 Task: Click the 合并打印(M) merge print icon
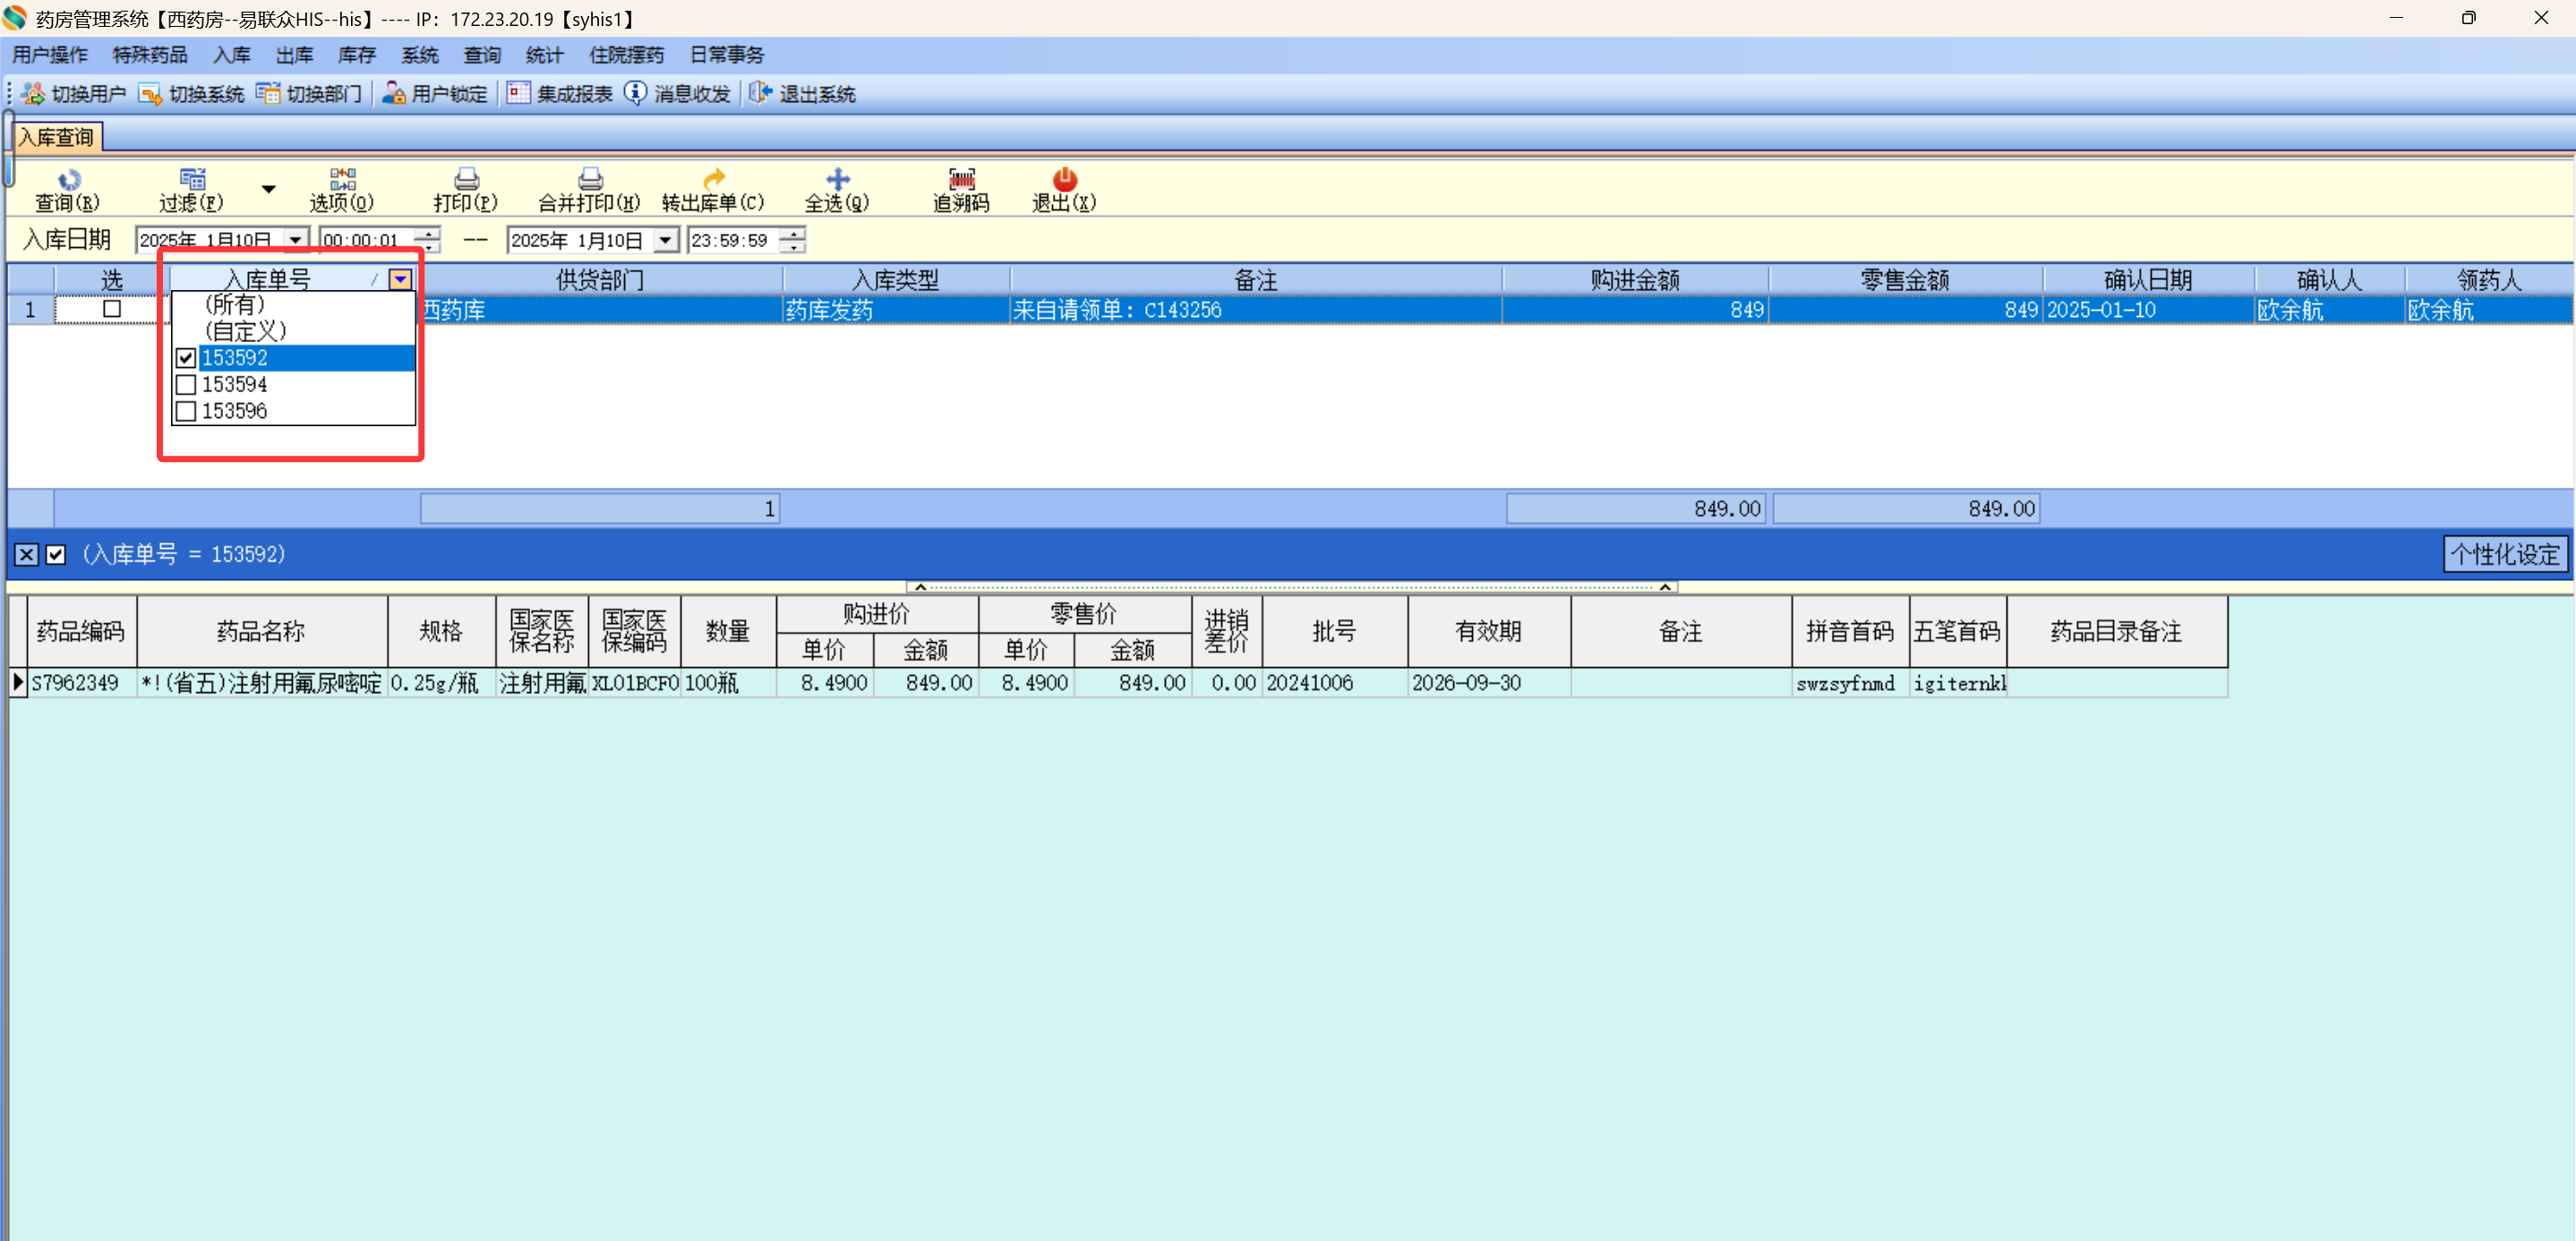(590, 180)
